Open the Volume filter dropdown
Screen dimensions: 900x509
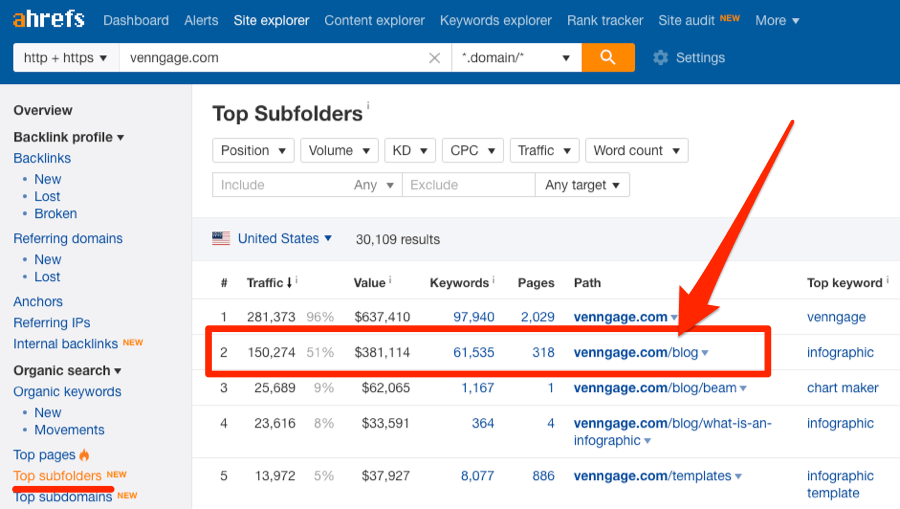(339, 150)
